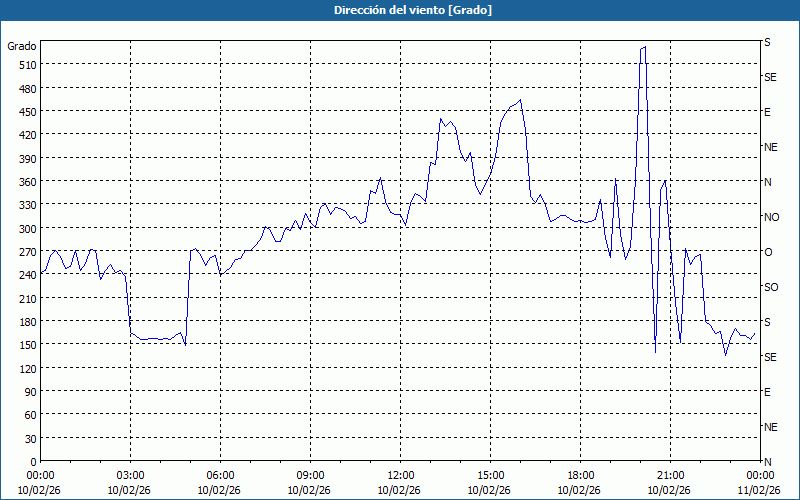
Task: Click the chart title Dirección del viento
Action: [x=399, y=9]
